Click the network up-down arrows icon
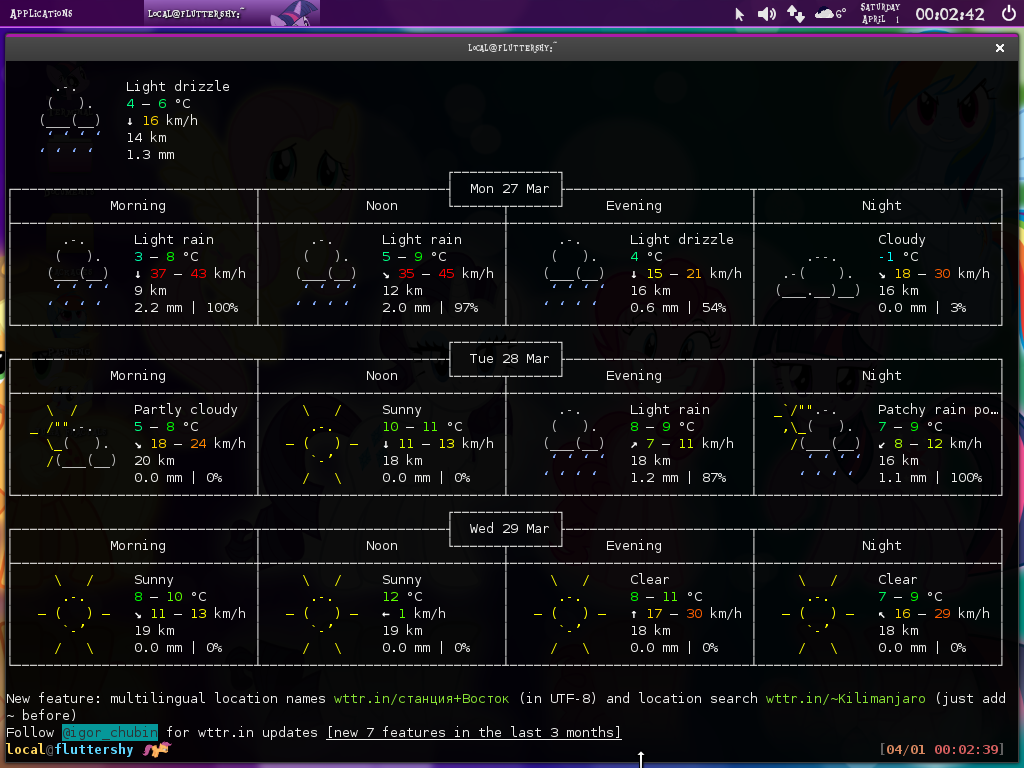Image resolution: width=1024 pixels, height=768 pixels. click(x=796, y=14)
